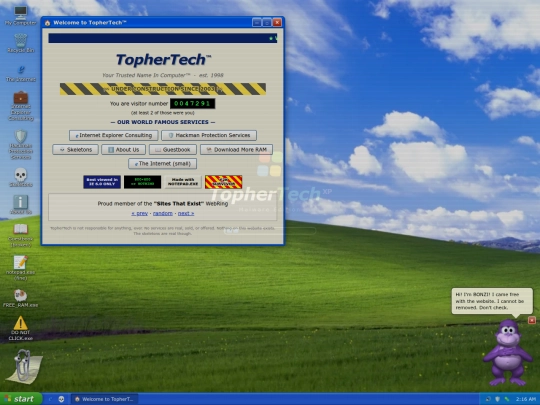Click the Bonzi speech bubble message
This screenshot has width=540, height=405.
(x=492, y=301)
